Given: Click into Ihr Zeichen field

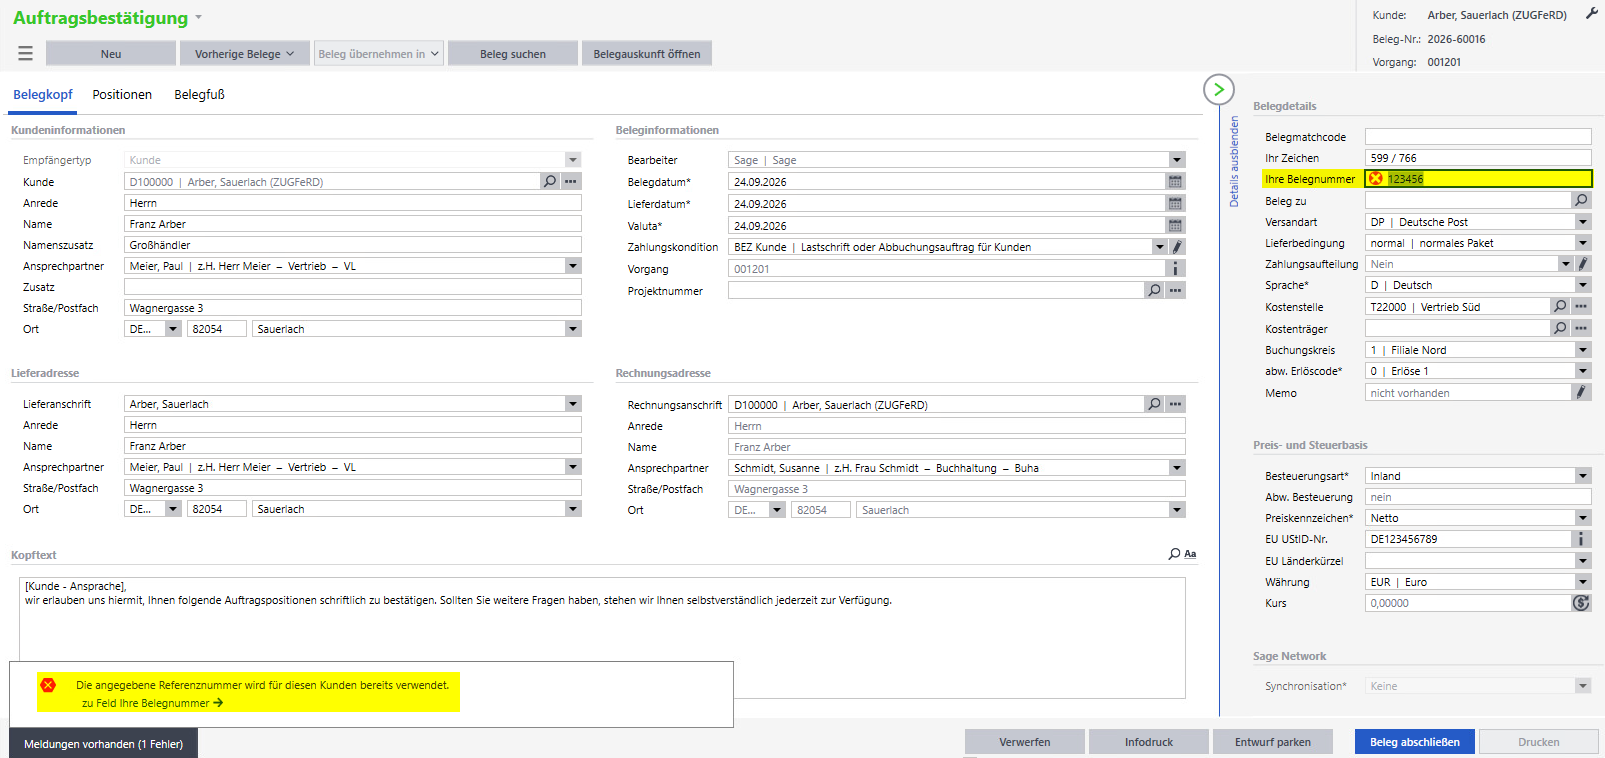Looking at the screenshot, I should click(1478, 158).
